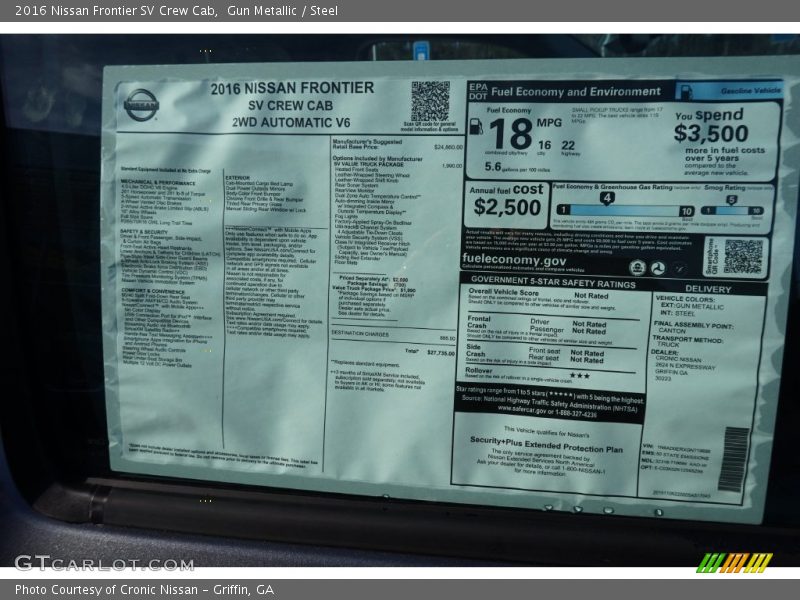The width and height of the screenshot is (800, 600).
Task: Click the 'COMFORT & CONVENIENCE' heading
Action: pos(153,291)
